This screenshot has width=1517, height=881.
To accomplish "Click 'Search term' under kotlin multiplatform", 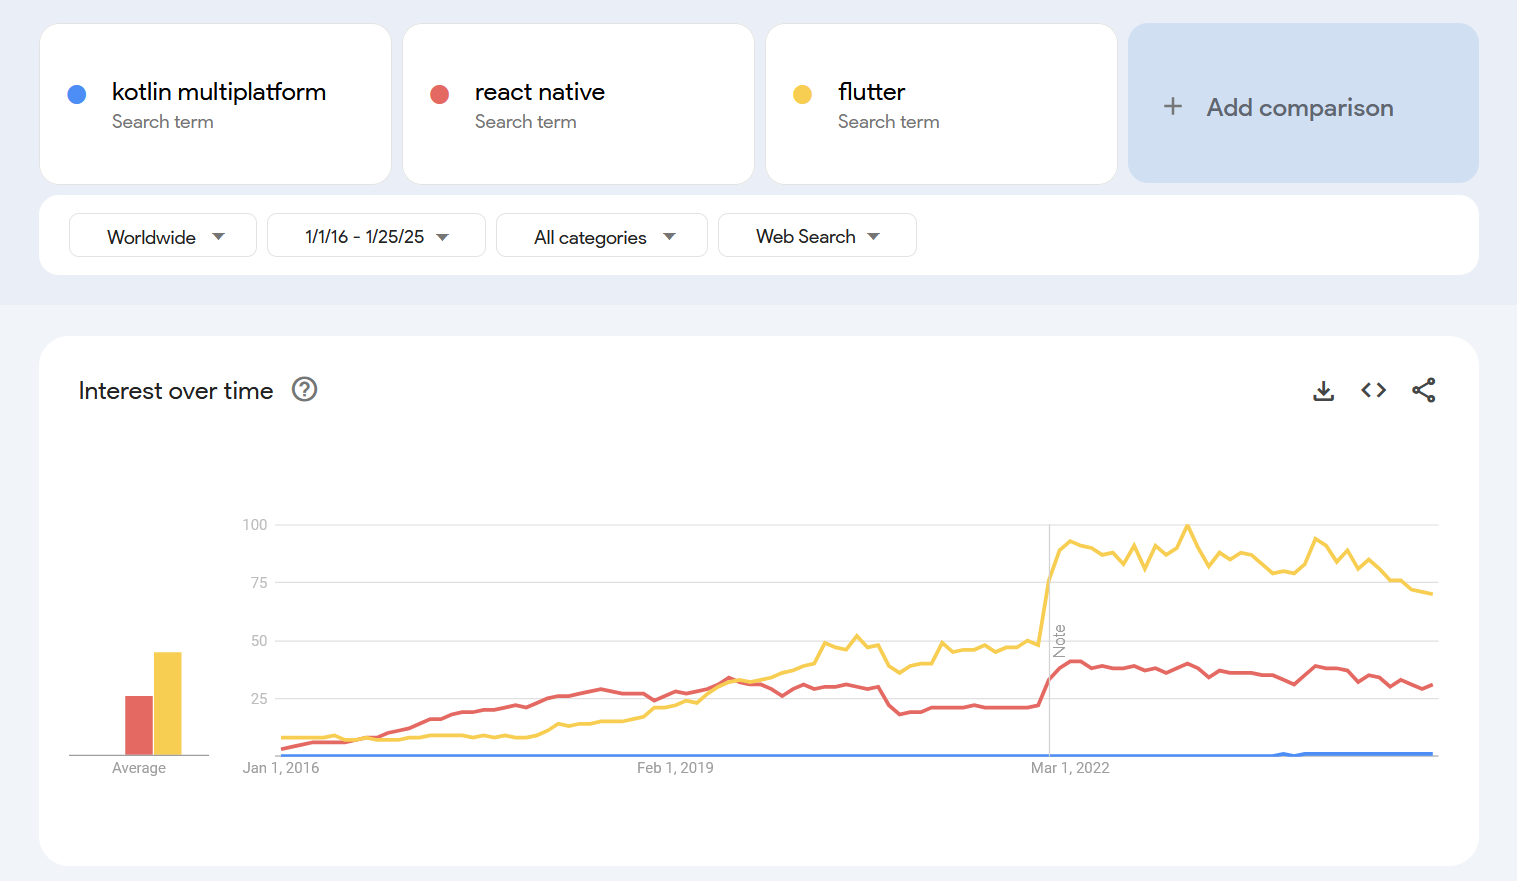I will click(163, 121).
